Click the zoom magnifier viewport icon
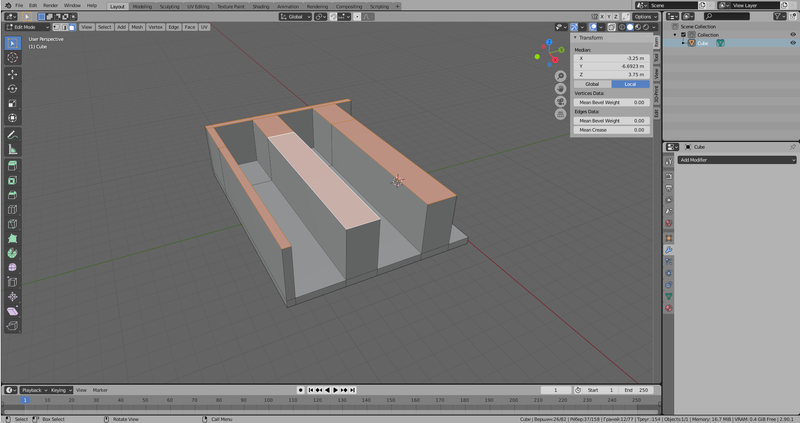800x423 pixels. [562, 76]
